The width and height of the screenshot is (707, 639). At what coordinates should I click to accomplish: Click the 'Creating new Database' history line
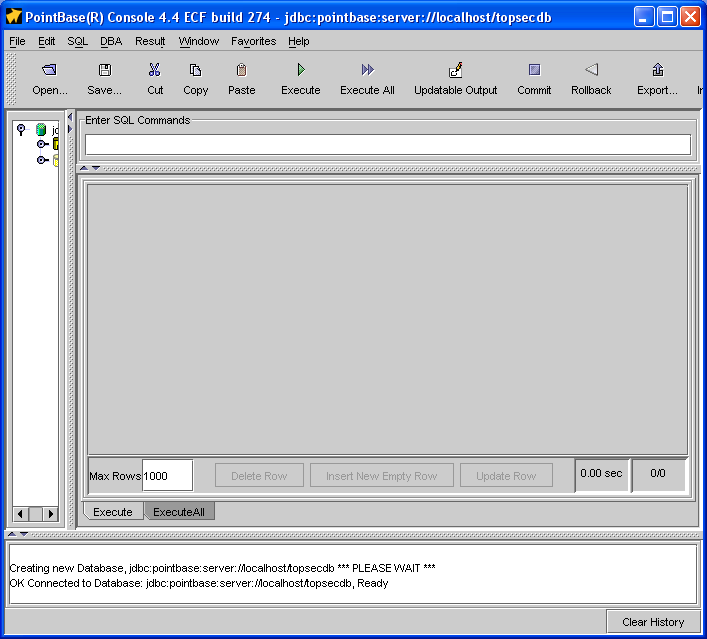point(222,568)
